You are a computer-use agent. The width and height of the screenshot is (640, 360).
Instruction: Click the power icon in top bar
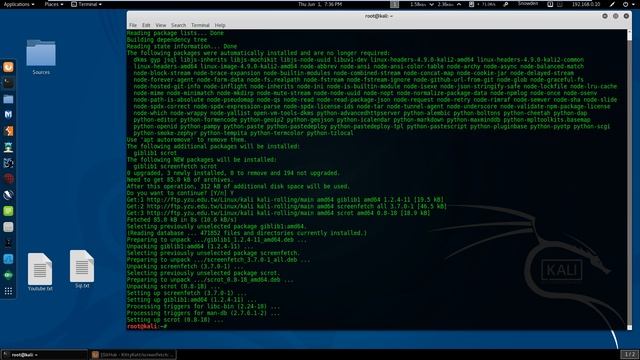[625, 4]
